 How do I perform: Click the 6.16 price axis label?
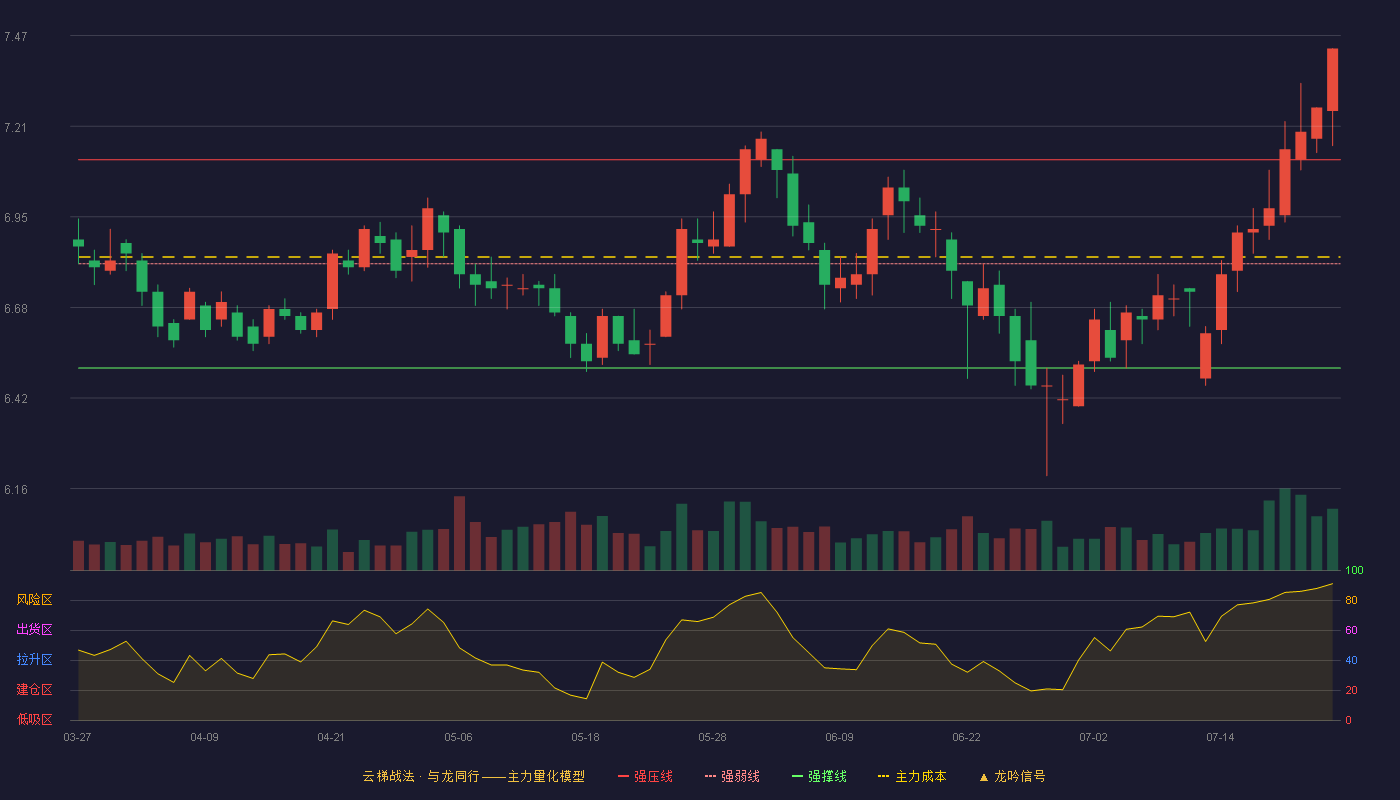tap(15, 490)
